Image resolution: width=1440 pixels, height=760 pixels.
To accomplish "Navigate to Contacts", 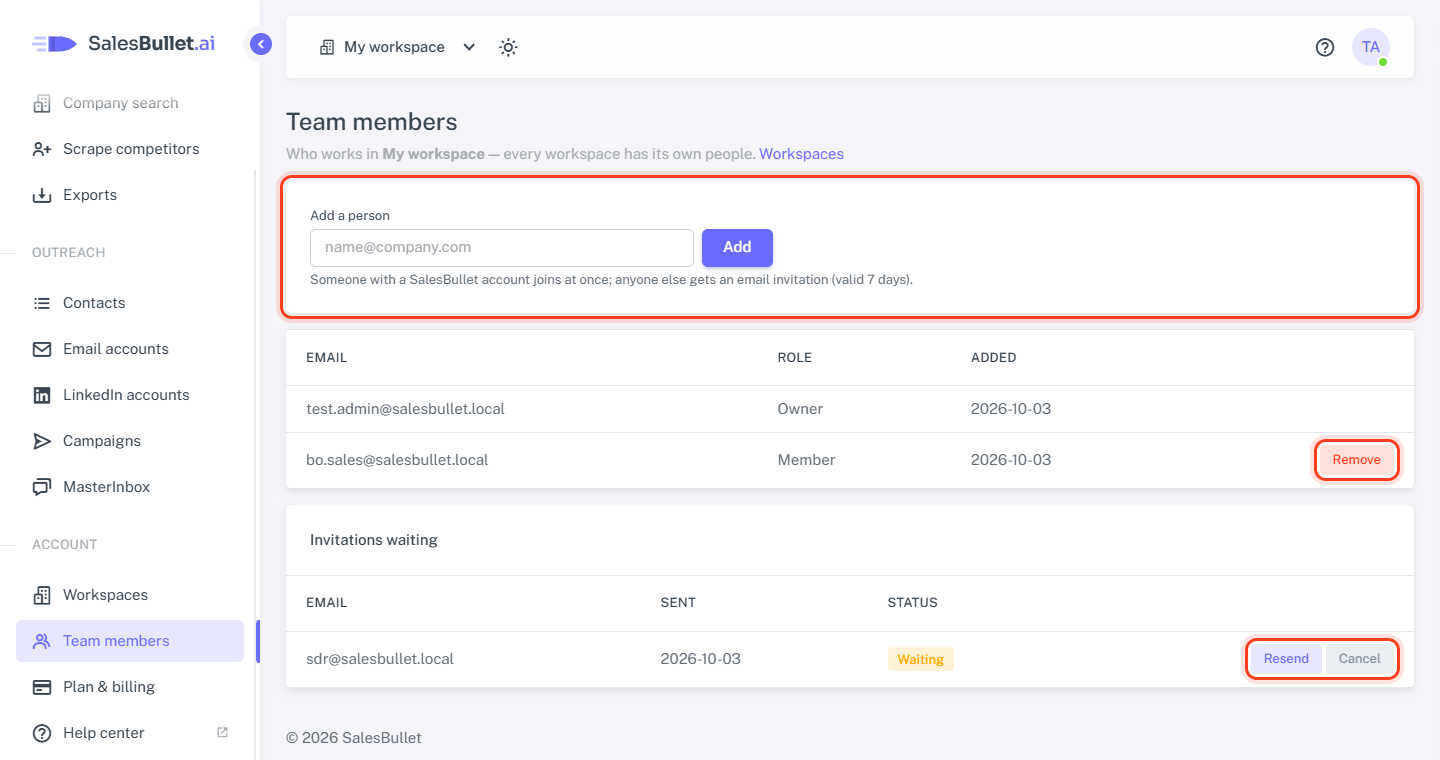I will 94,303.
